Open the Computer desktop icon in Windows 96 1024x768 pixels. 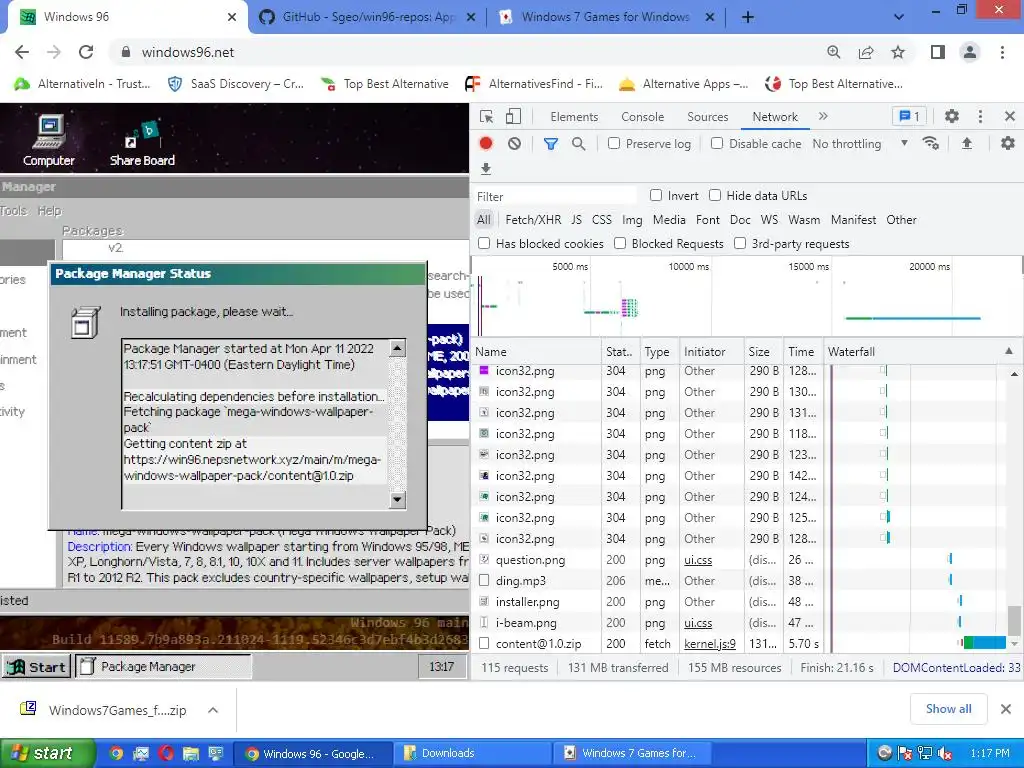[49, 141]
